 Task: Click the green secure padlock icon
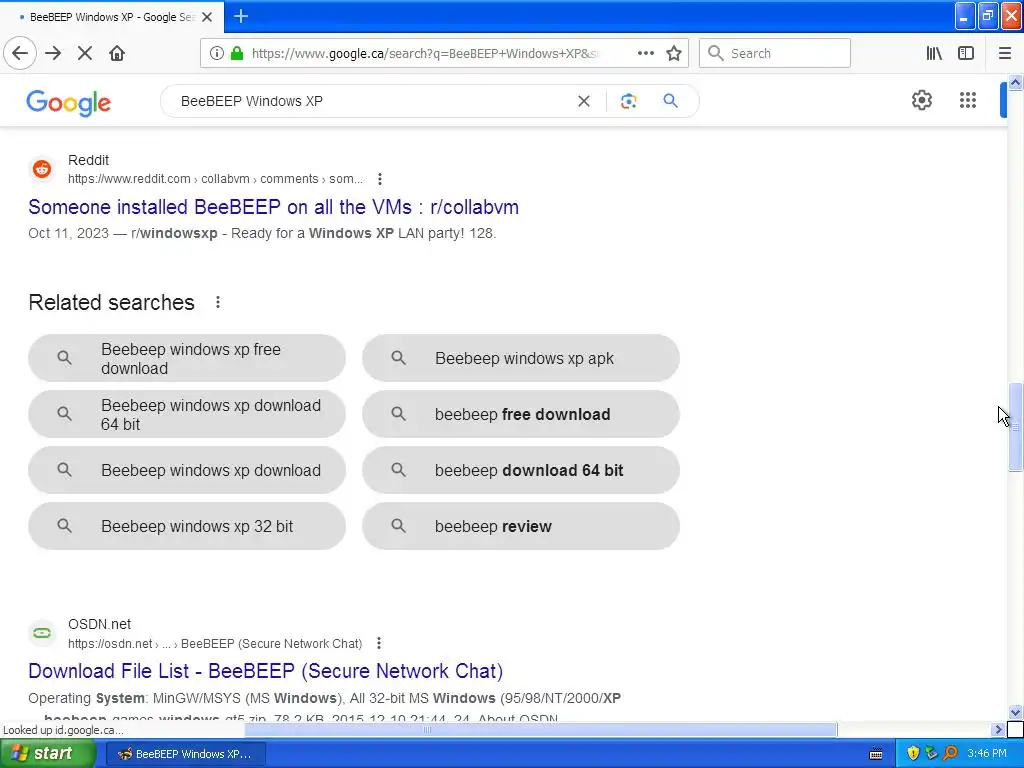pos(237,54)
